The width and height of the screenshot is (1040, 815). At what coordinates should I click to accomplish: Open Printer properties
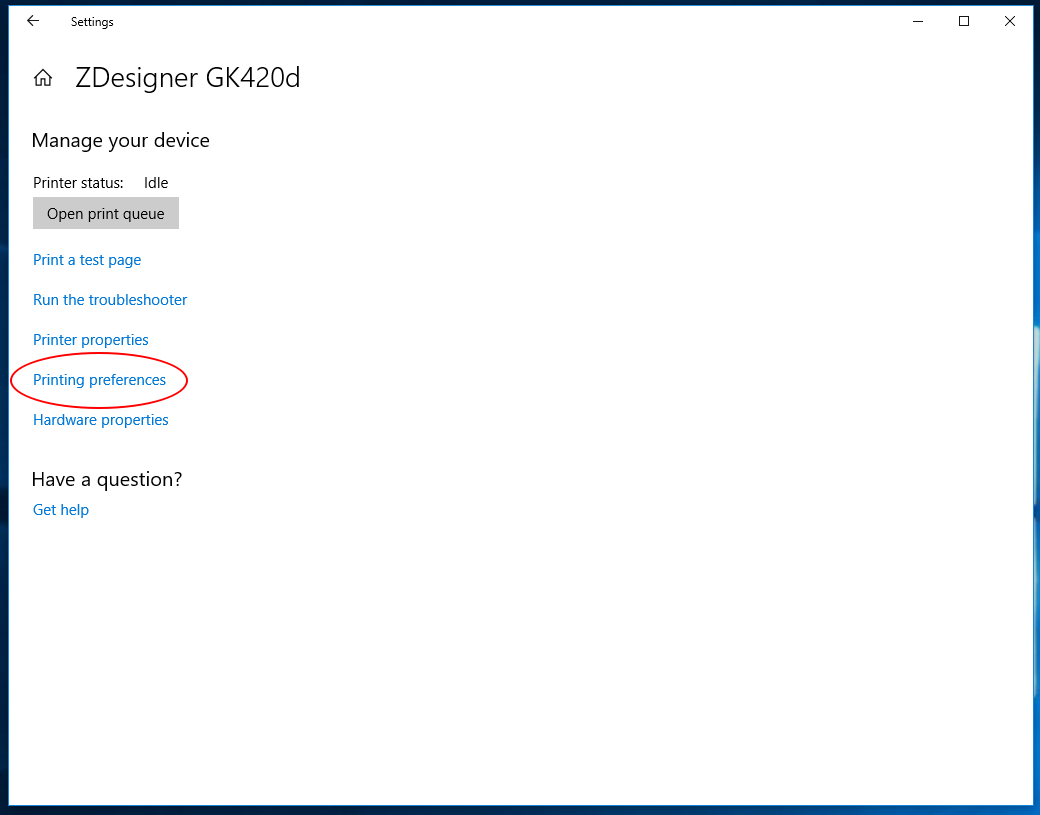click(90, 339)
